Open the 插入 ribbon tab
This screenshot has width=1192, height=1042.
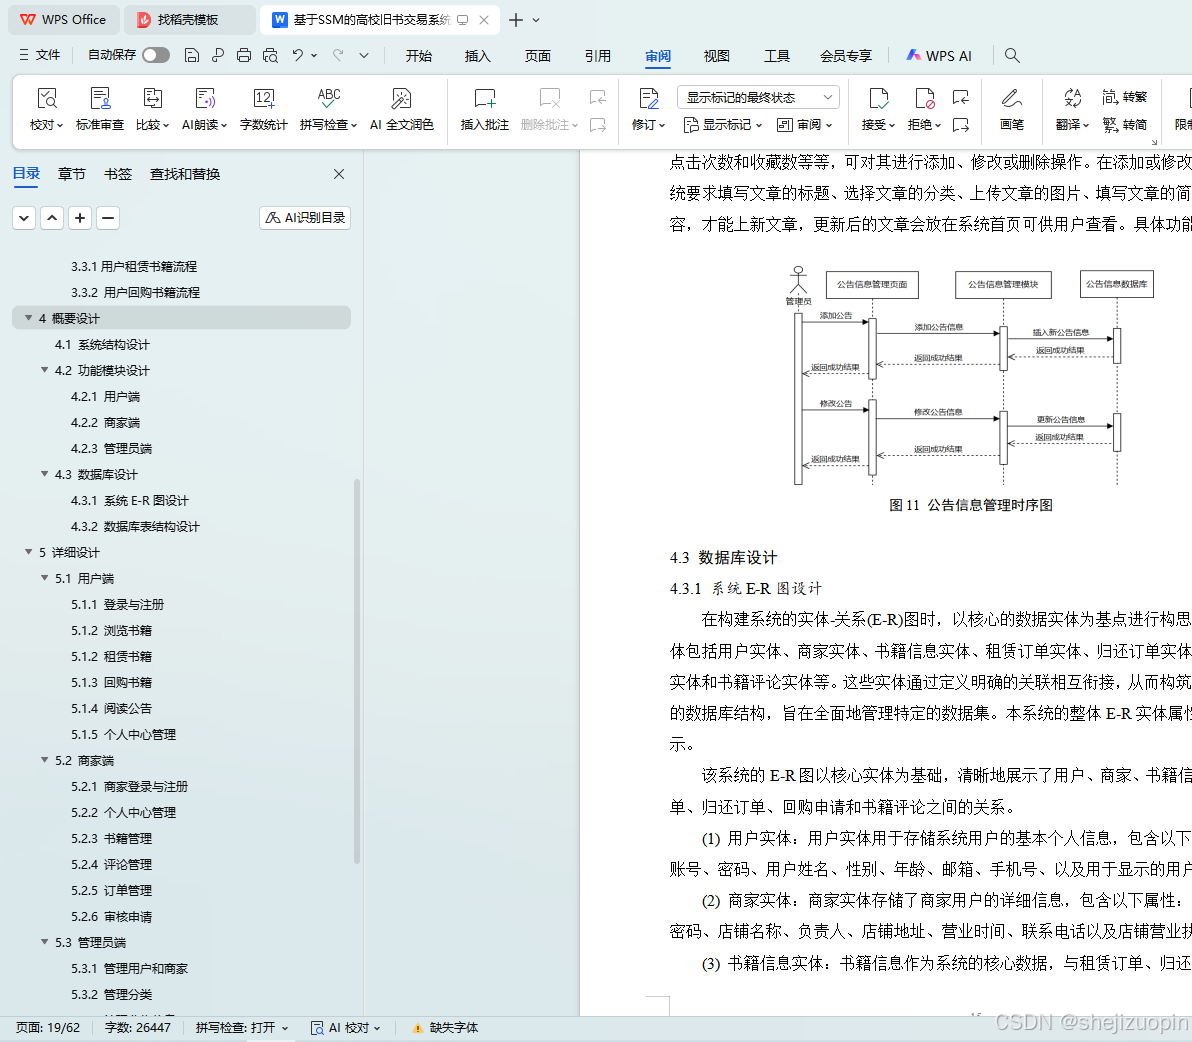(477, 55)
